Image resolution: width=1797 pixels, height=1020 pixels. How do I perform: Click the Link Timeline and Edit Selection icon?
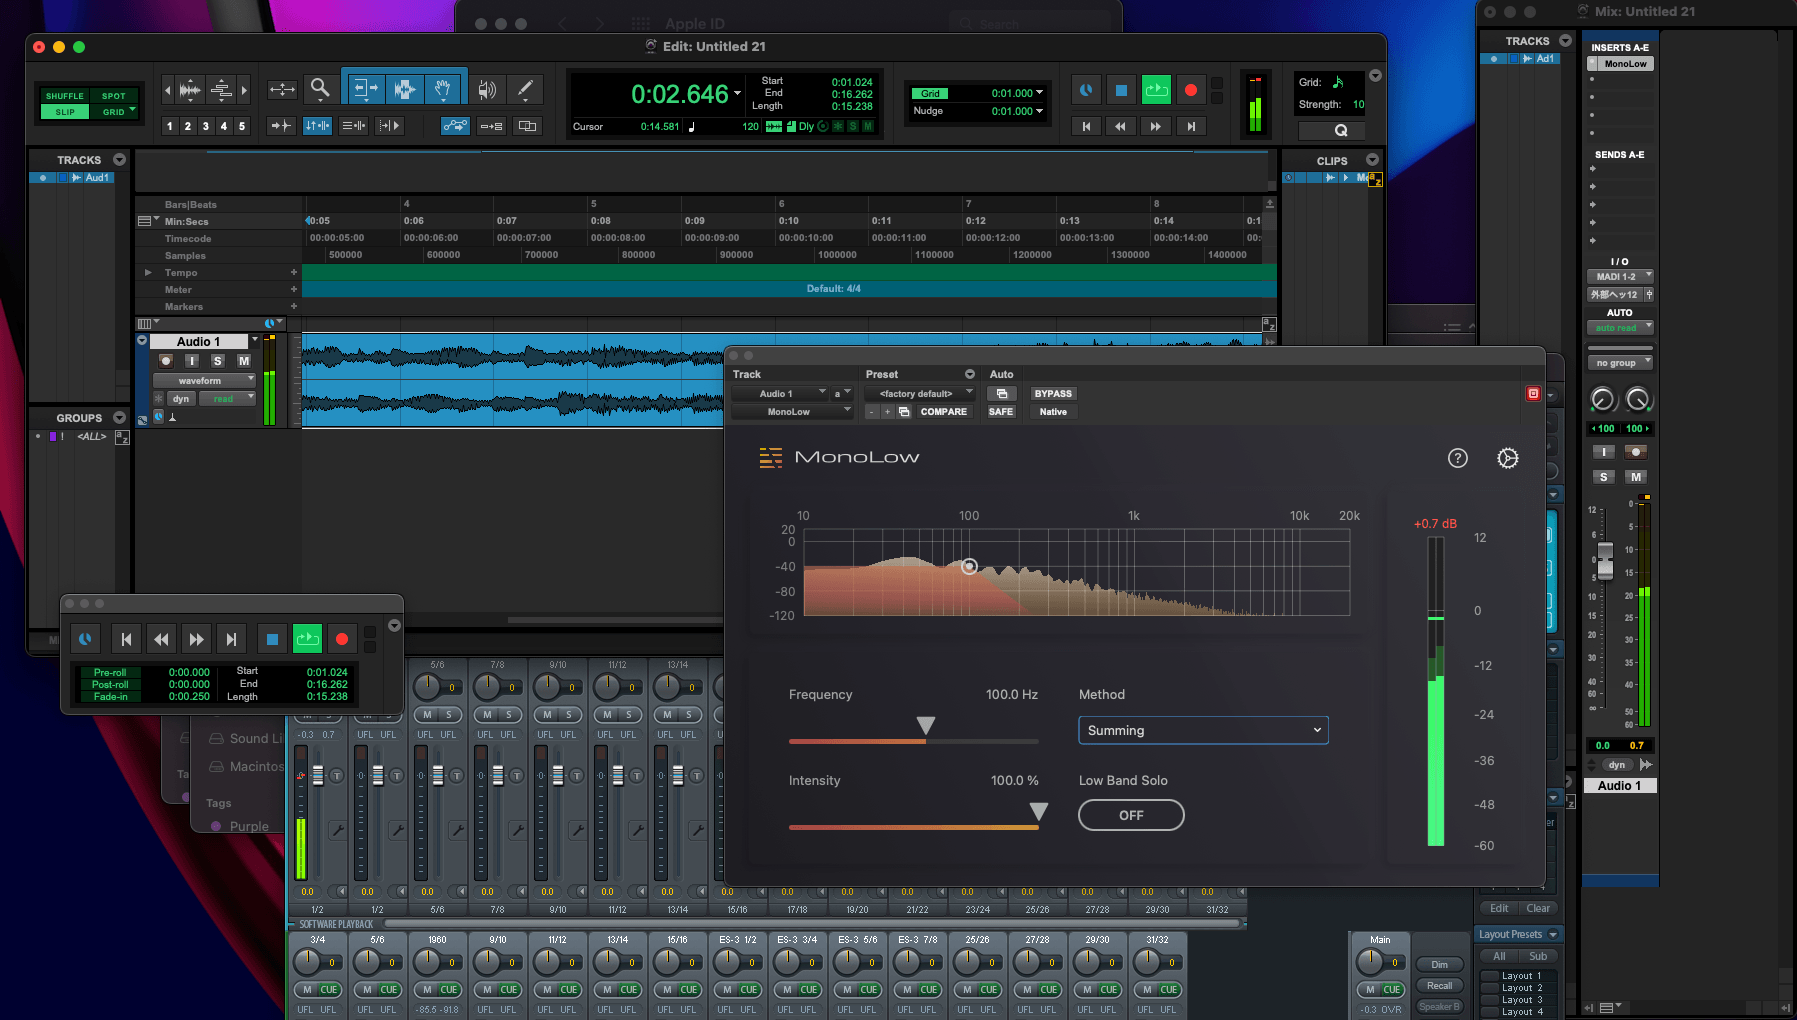coord(318,126)
